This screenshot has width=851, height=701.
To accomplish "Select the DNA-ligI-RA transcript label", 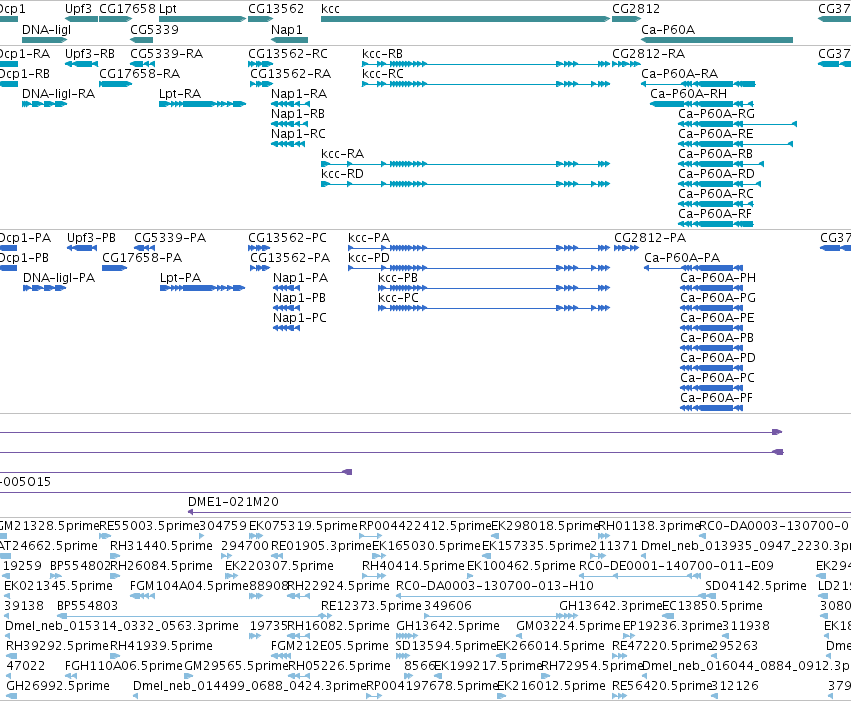I will pos(58,93).
